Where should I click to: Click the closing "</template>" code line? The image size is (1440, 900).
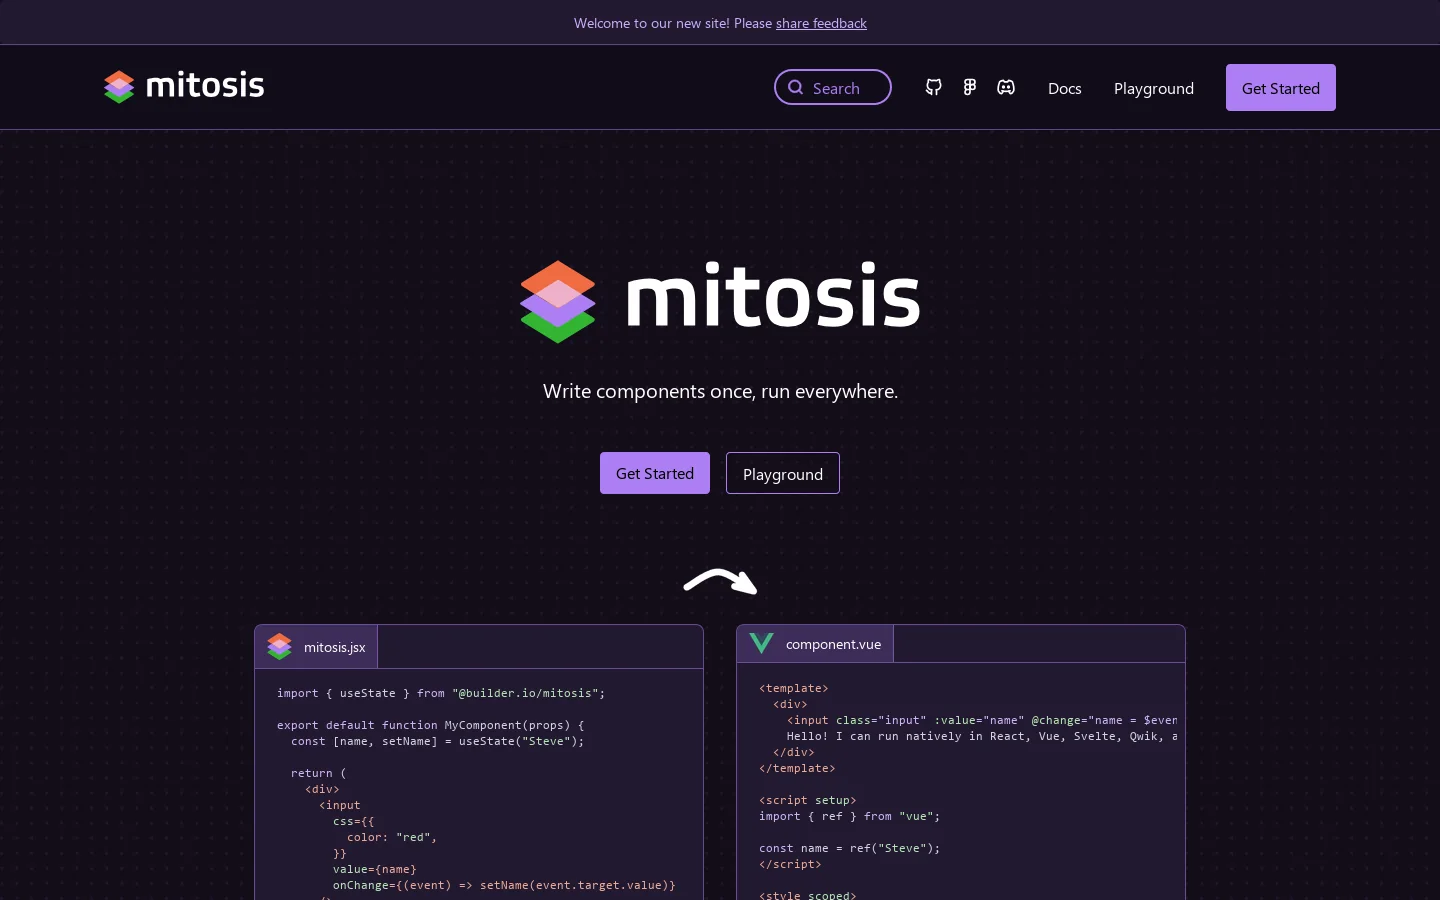click(797, 768)
